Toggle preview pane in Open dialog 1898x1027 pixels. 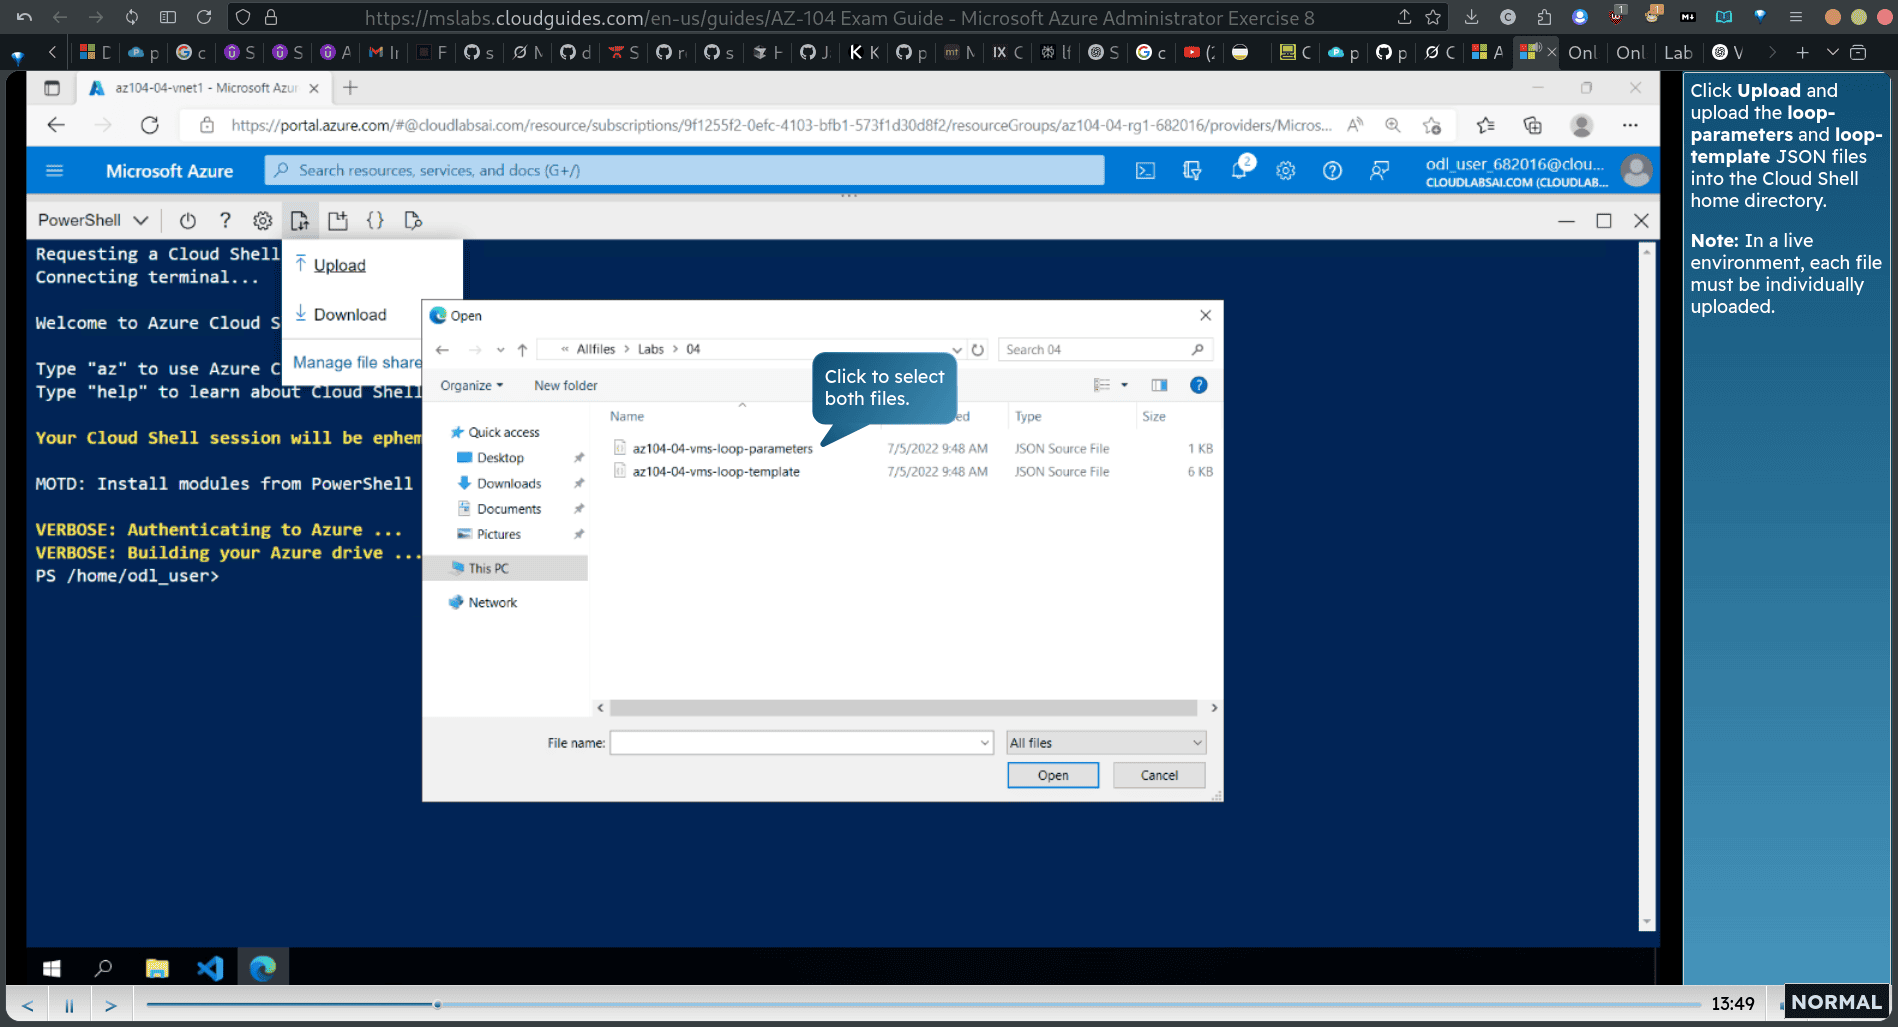click(x=1159, y=385)
